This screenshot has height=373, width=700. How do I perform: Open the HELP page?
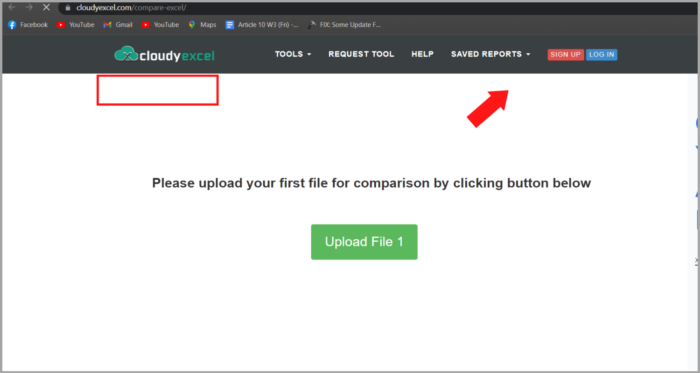[x=422, y=54]
